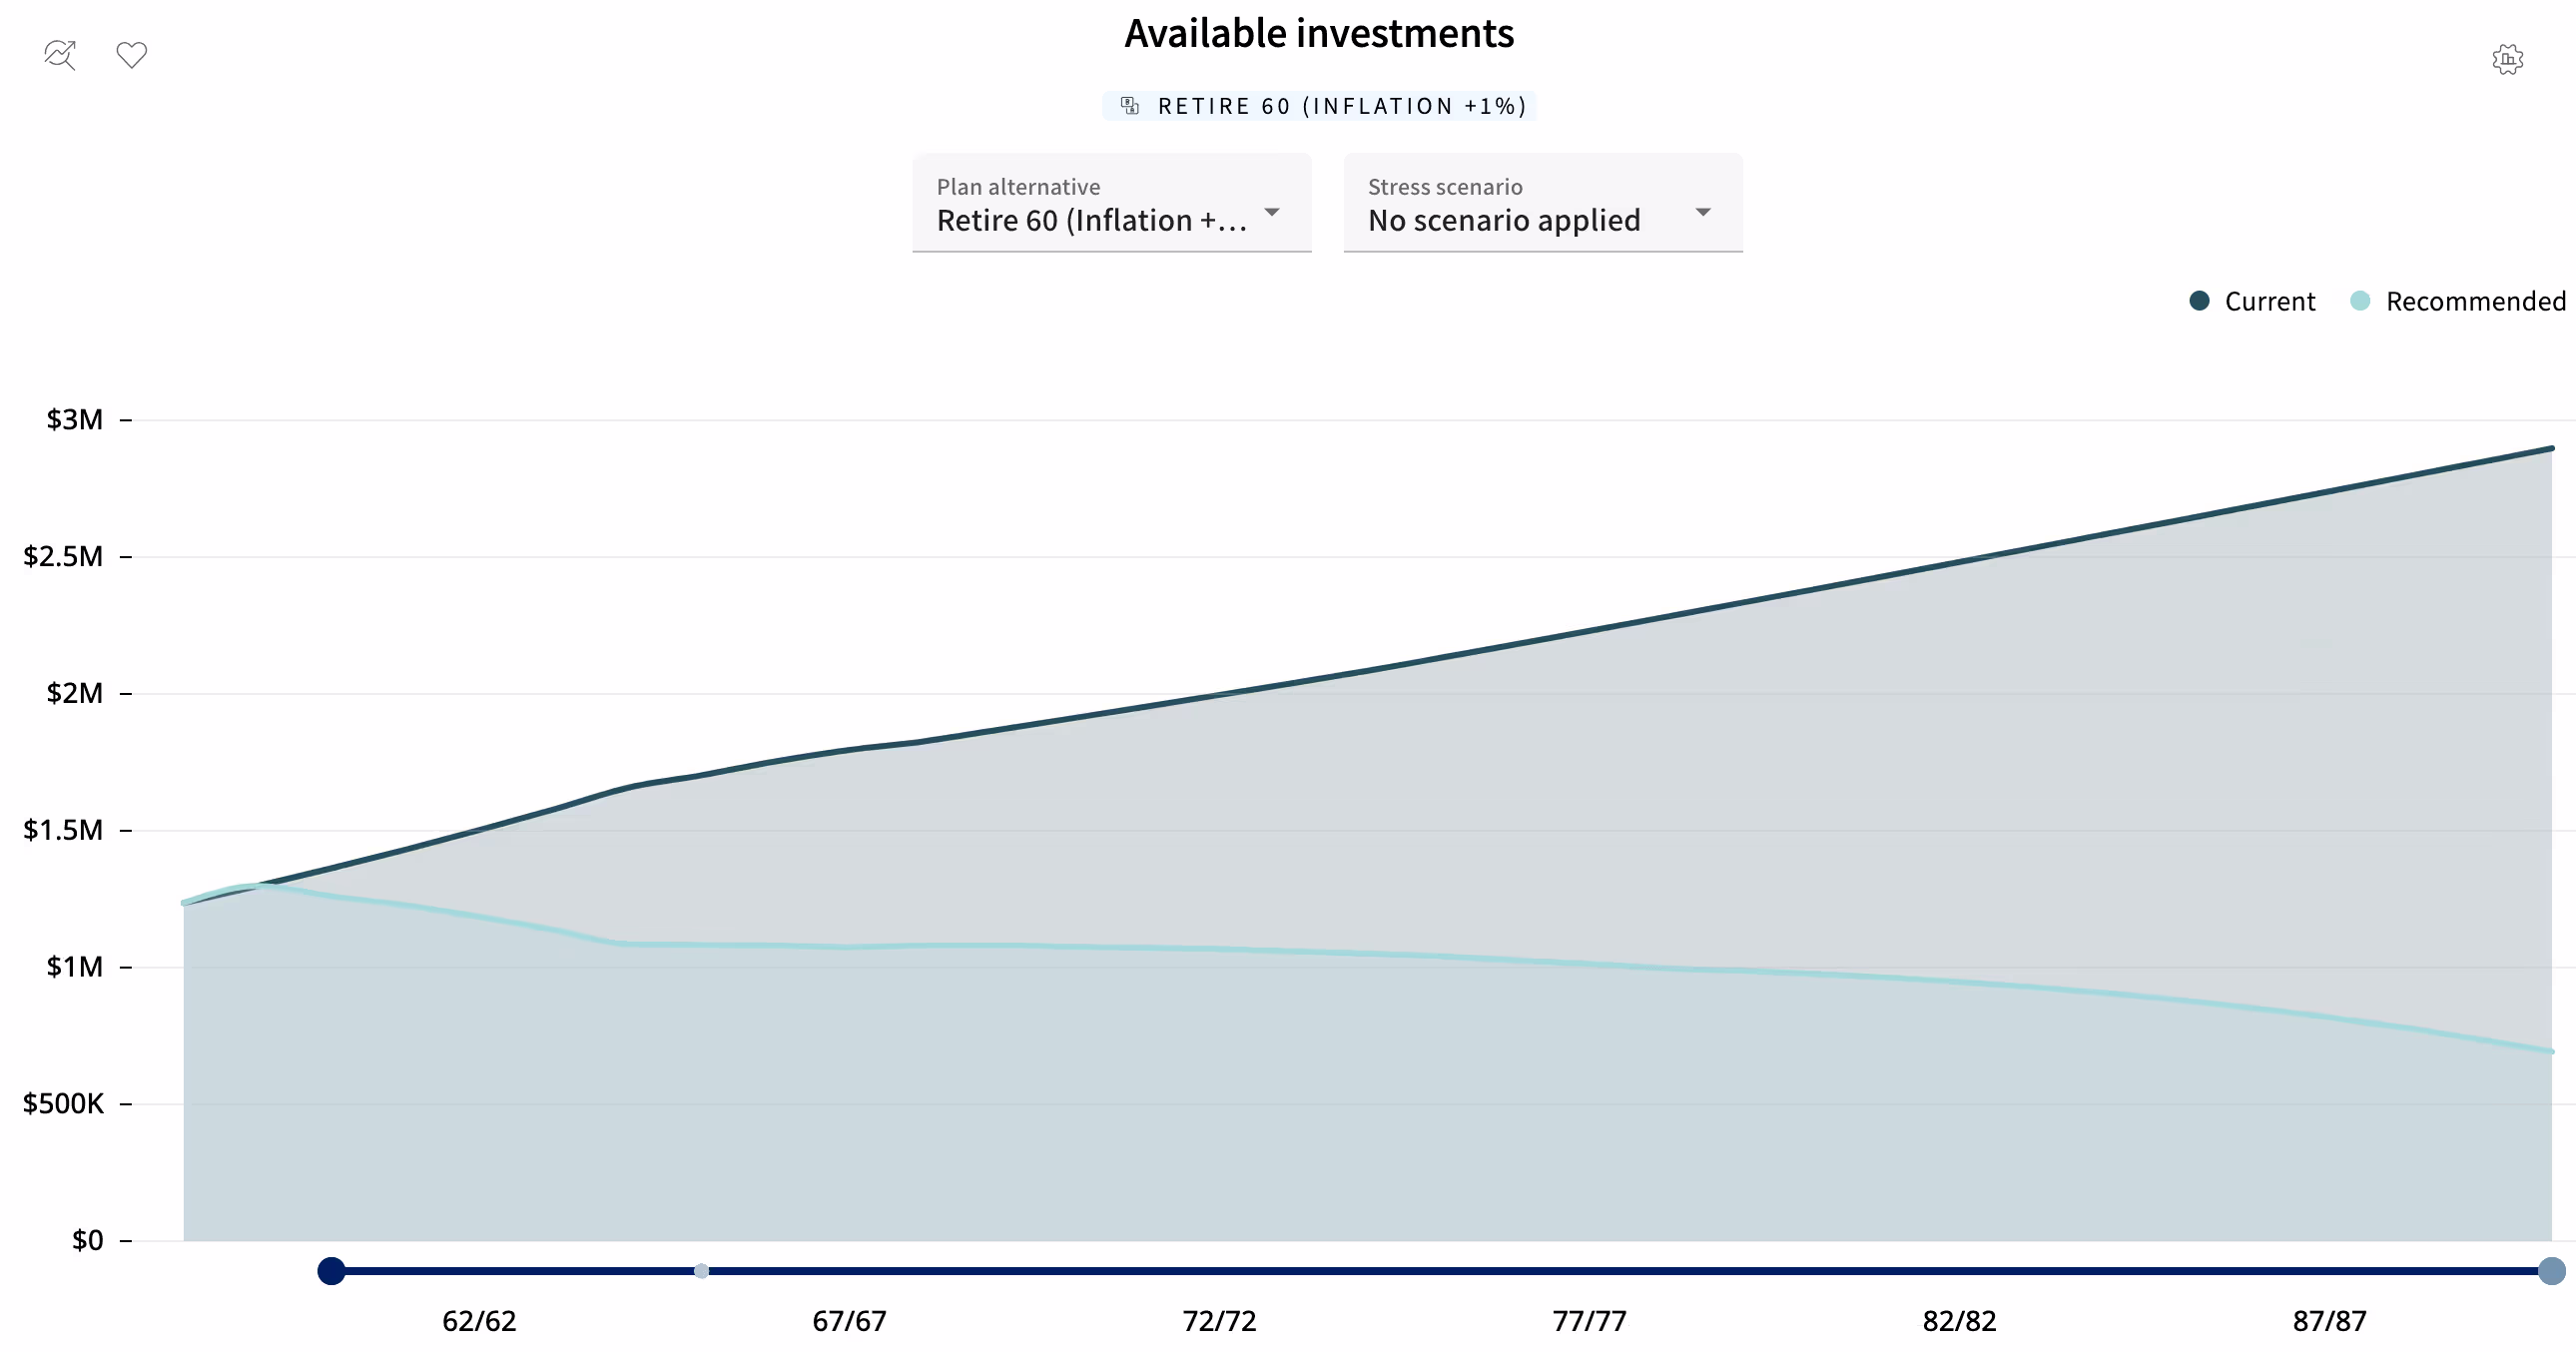The image size is (2576, 1352).
Task: Click the $0 y-axis label
Action: click(87, 1241)
